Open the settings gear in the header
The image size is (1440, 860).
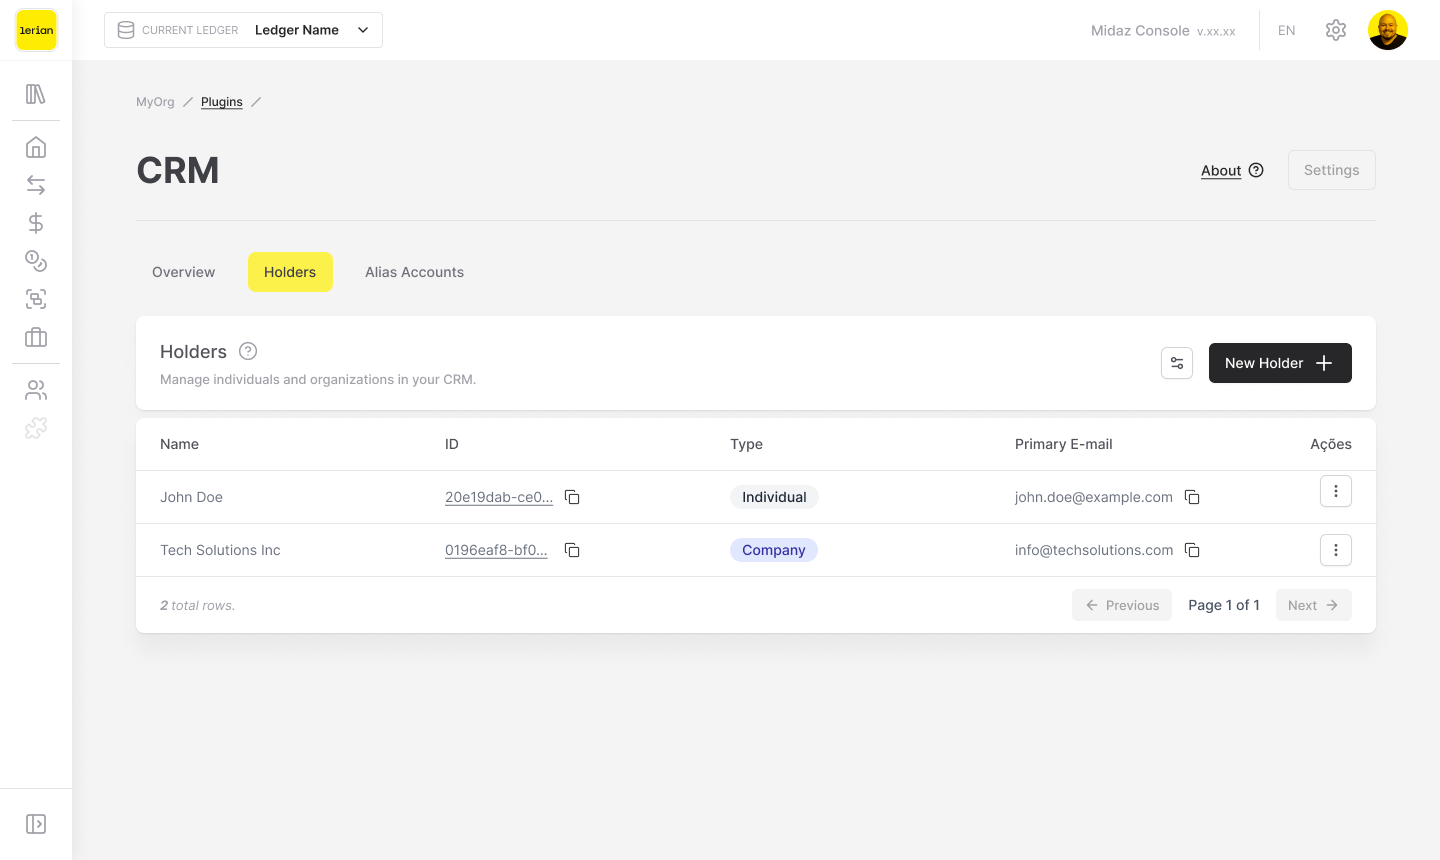point(1336,30)
